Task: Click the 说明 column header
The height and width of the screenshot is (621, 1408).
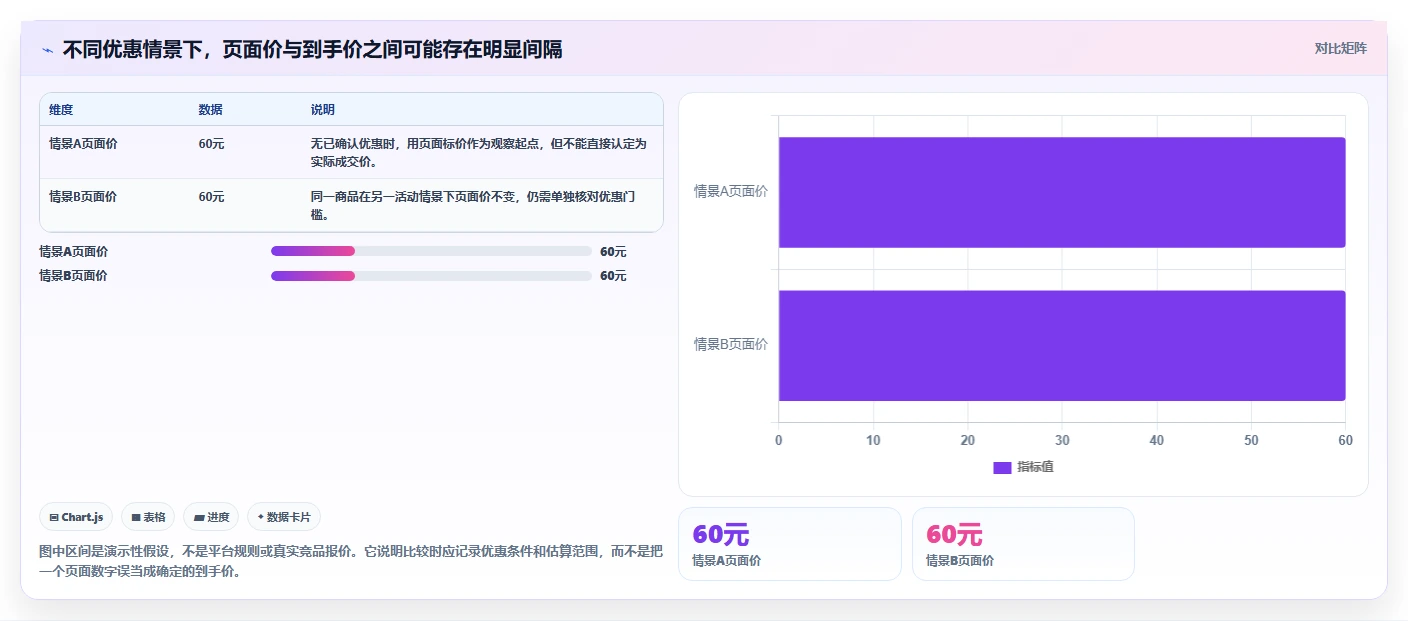Action: click(x=323, y=110)
